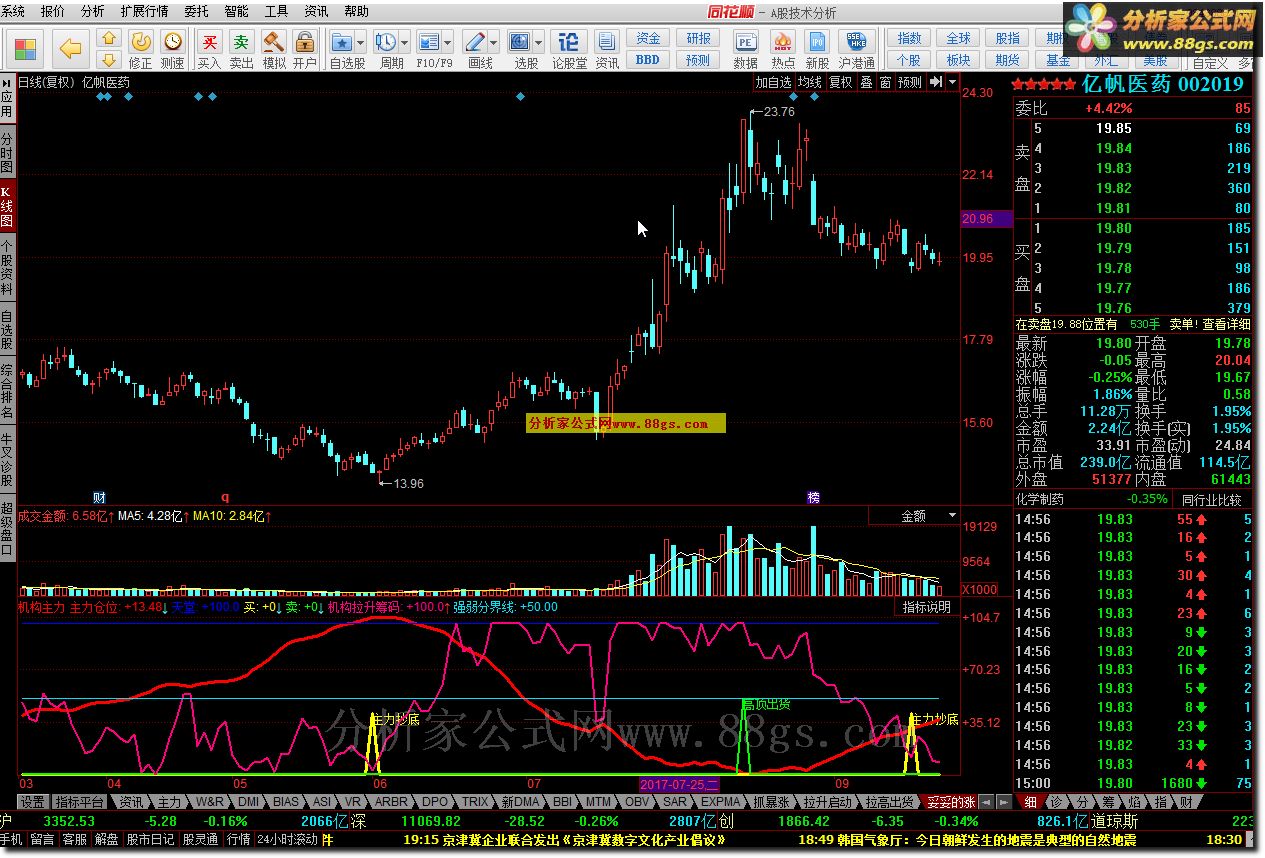Viewport: 1265px width, 858px height.
Task: Open the 指标平台 indicator platform tab
Action: [x=80, y=802]
